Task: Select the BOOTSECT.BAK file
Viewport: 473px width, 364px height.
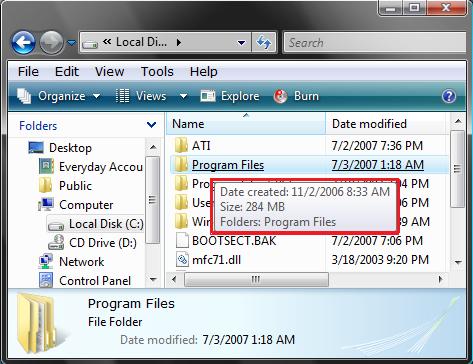Action: point(234,241)
